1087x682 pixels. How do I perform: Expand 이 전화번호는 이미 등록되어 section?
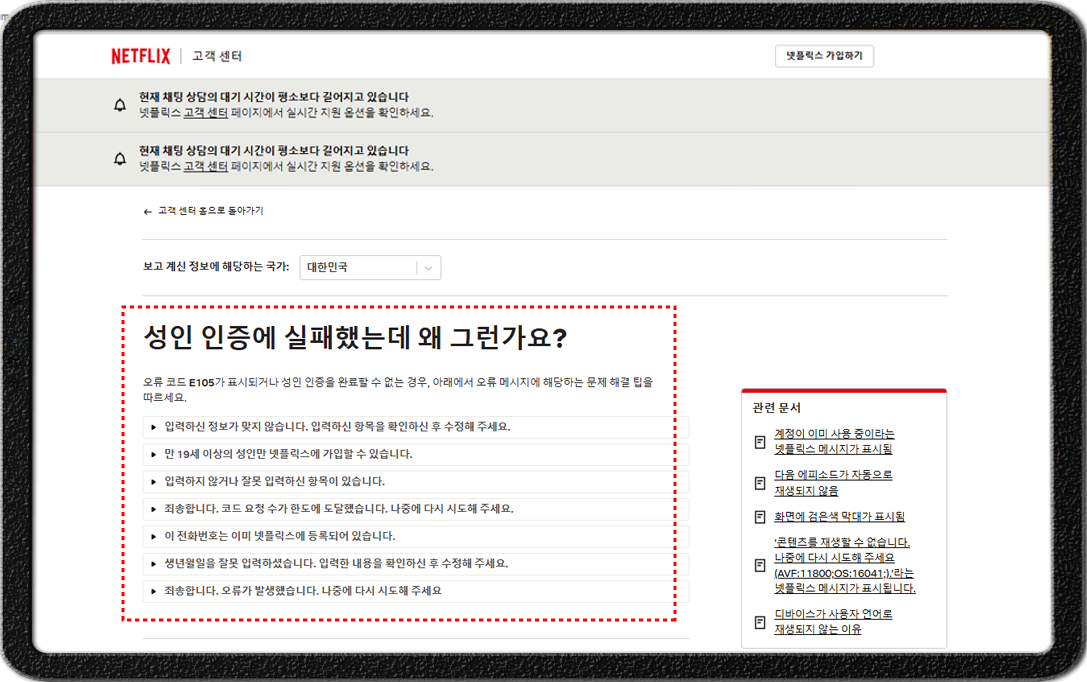(416, 536)
